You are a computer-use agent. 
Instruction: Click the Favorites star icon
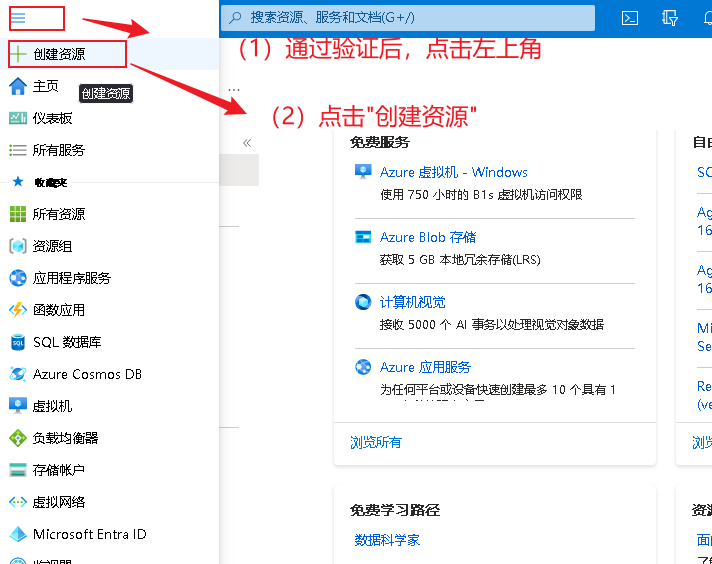[18, 182]
